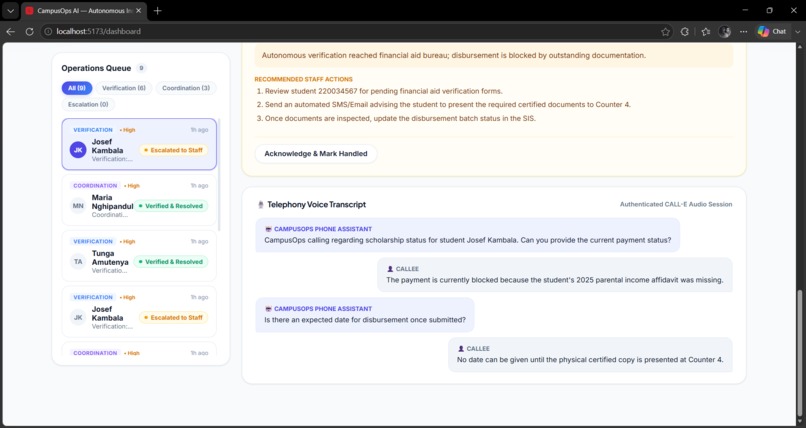
Task: Open a new browser tab
Action: [x=158, y=11]
